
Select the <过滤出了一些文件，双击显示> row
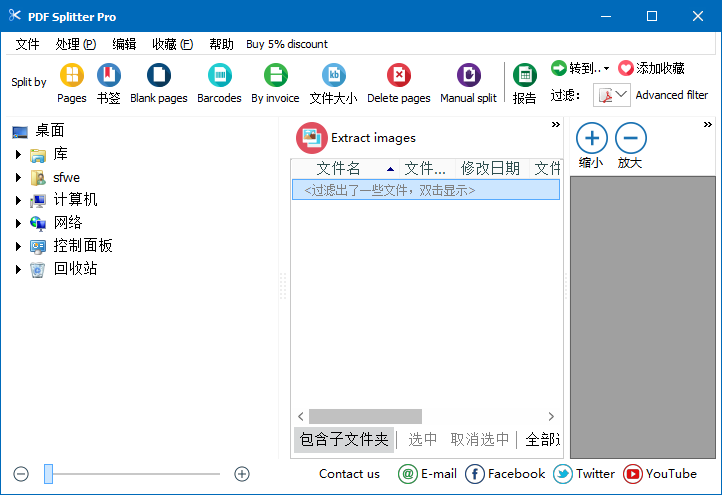(426, 190)
